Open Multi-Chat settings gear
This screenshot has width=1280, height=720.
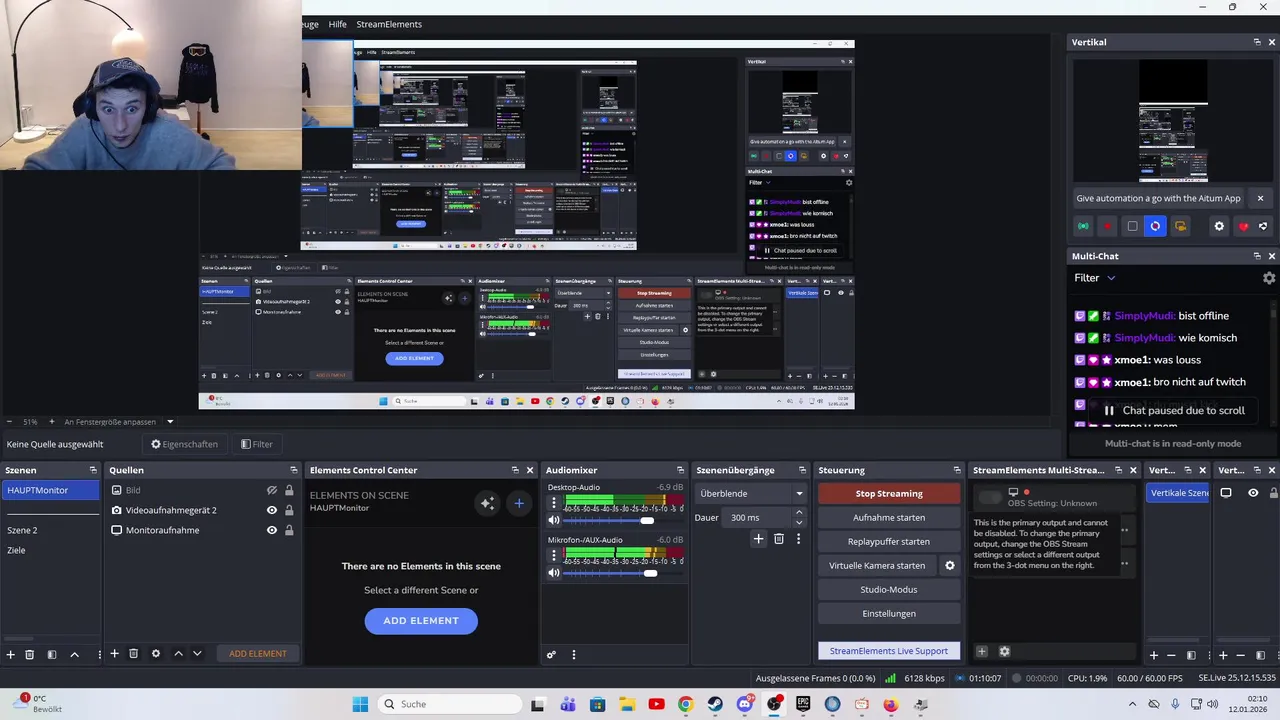(x=1269, y=278)
